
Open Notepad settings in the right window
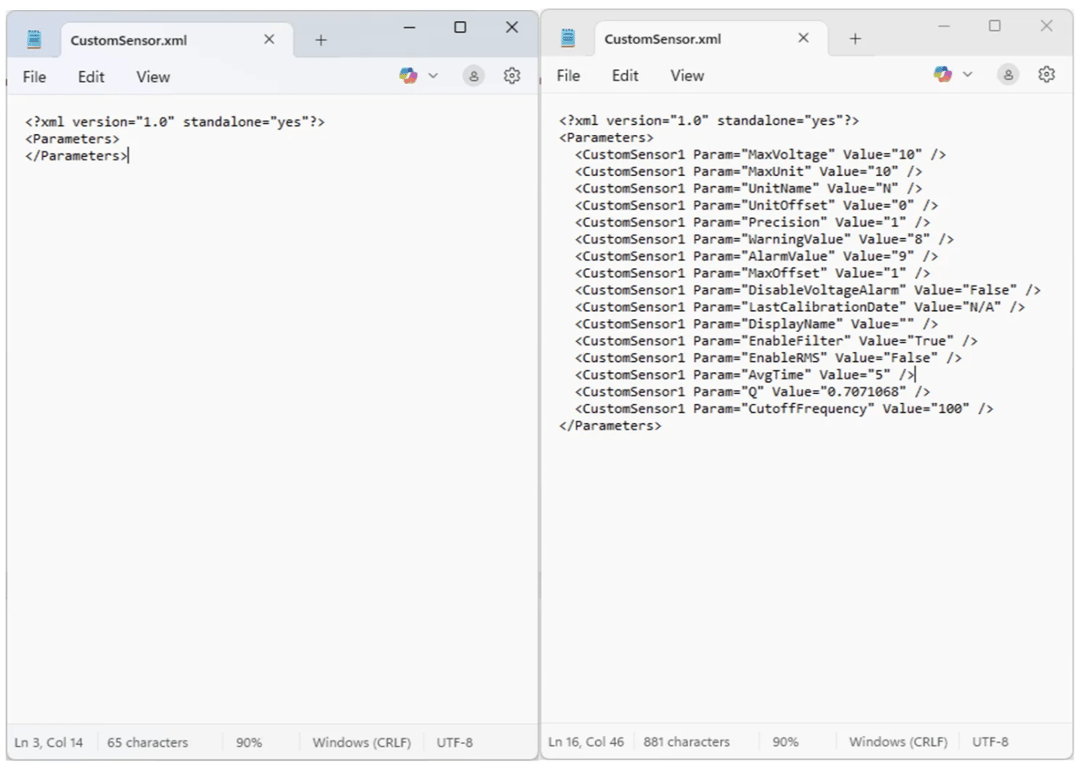tap(1046, 74)
